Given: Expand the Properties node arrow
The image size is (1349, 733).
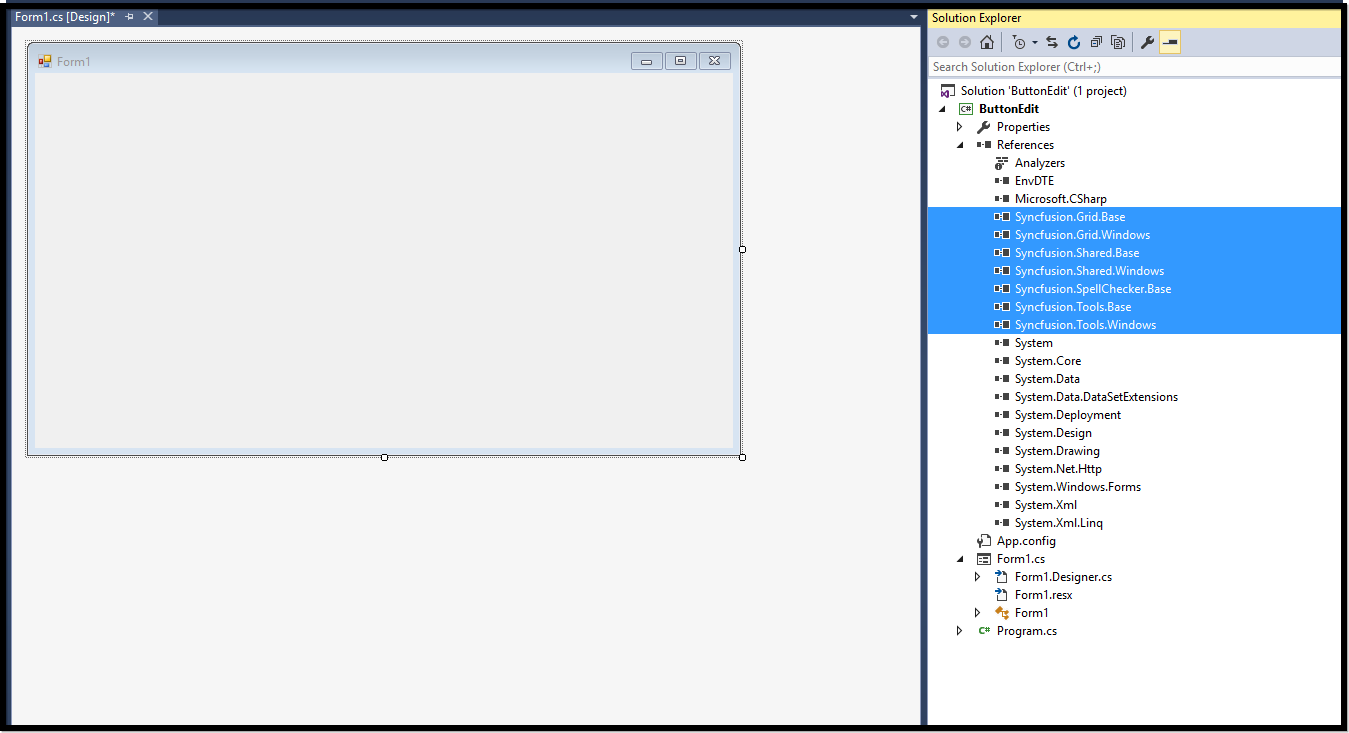Looking at the screenshot, I should click(960, 127).
